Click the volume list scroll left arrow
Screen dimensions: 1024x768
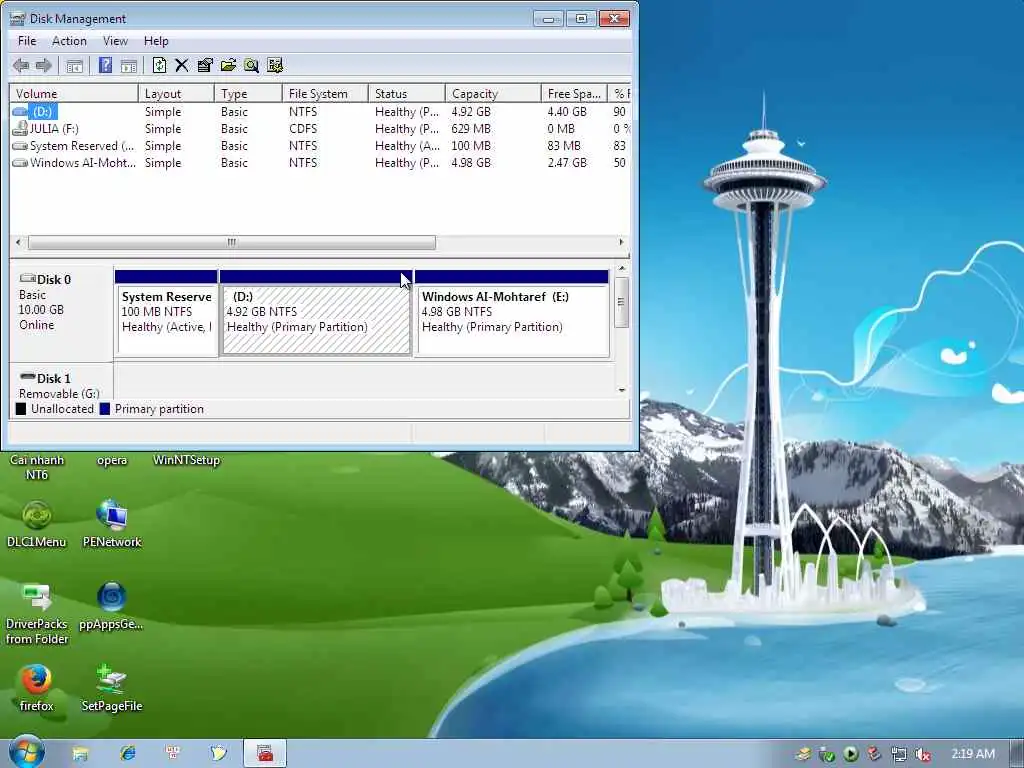(18, 242)
